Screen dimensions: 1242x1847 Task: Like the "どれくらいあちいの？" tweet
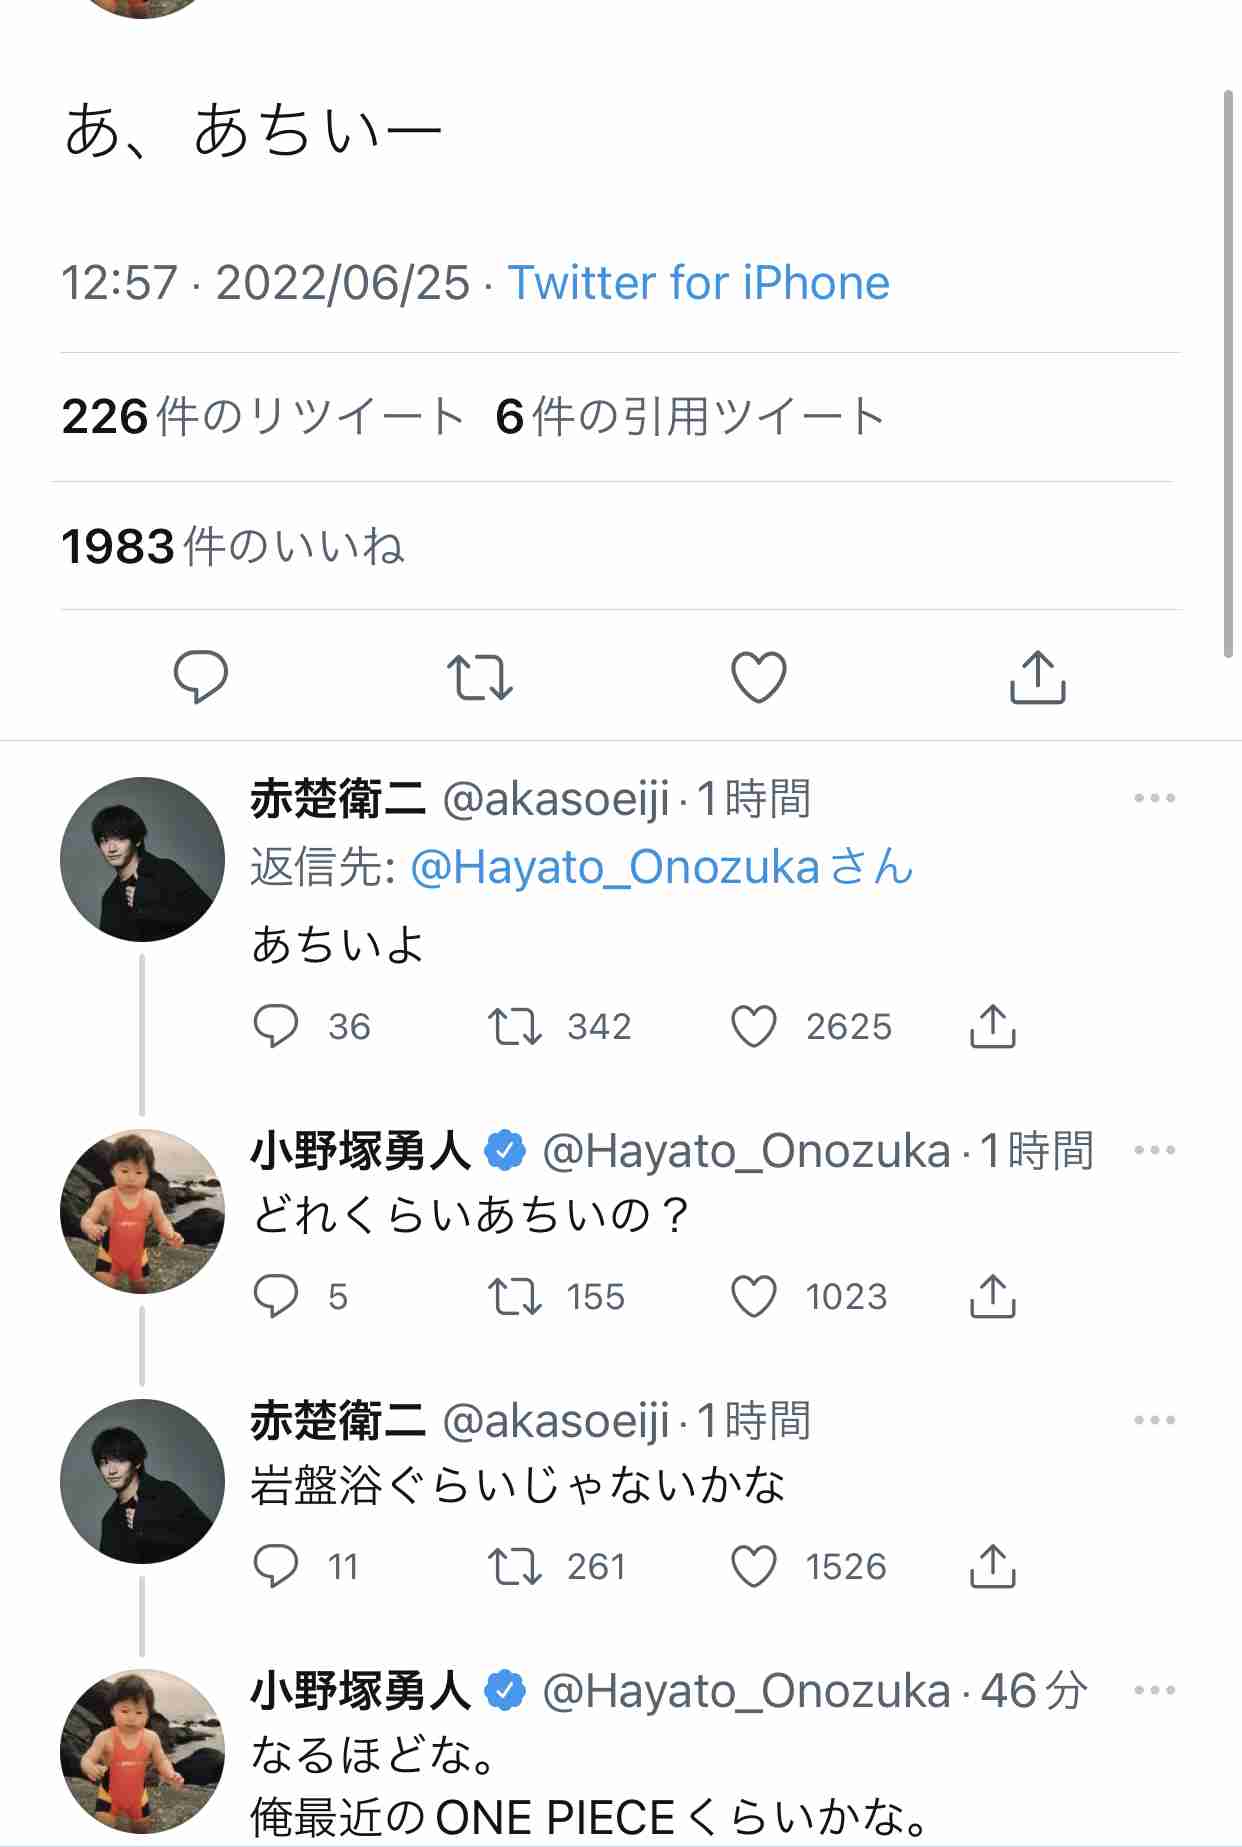[x=754, y=1297]
